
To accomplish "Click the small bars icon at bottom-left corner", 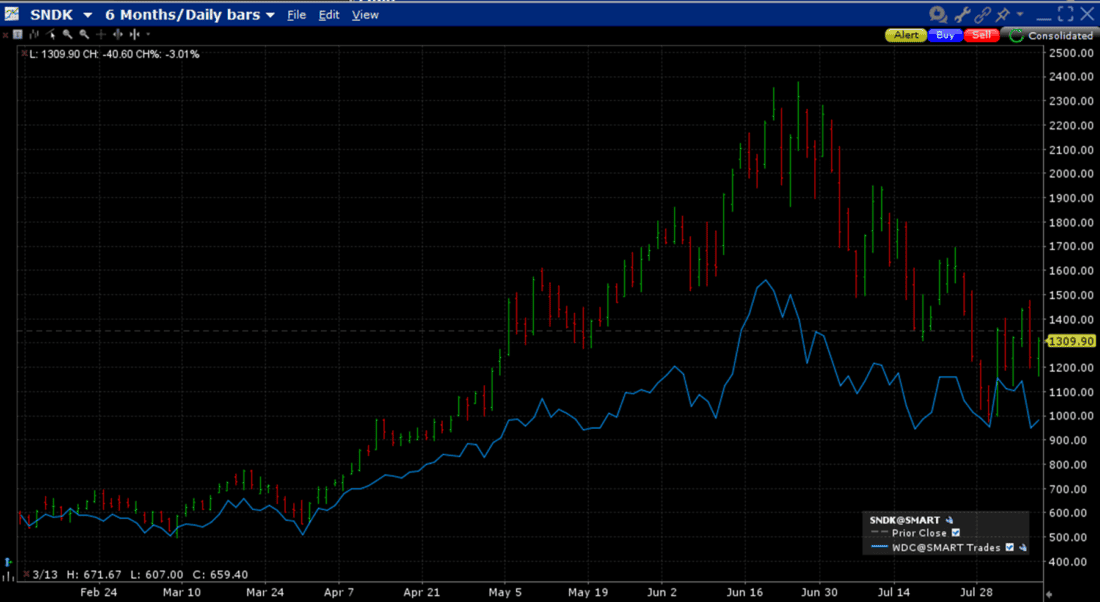I will [x=8, y=576].
